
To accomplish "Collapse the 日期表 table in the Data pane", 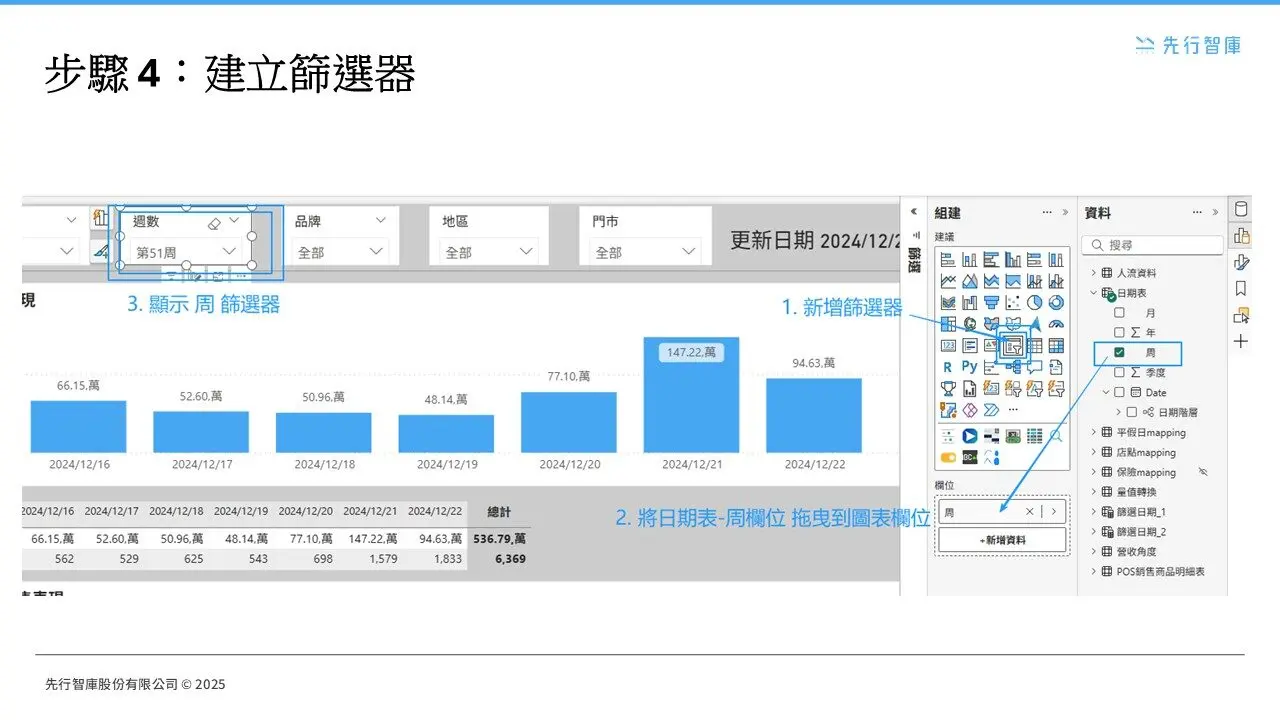I will click(x=1094, y=293).
